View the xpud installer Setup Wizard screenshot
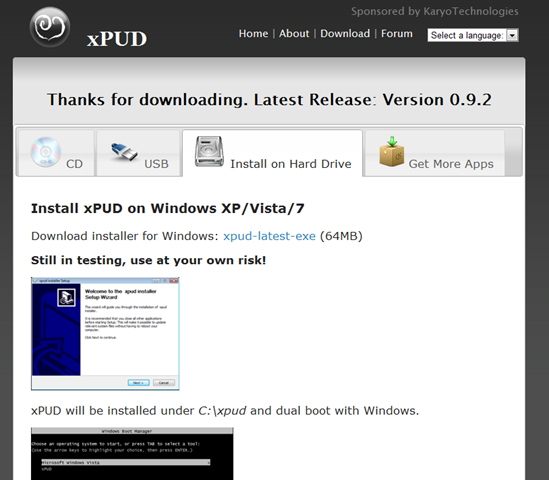The height and width of the screenshot is (480, 549). [105, 334]
